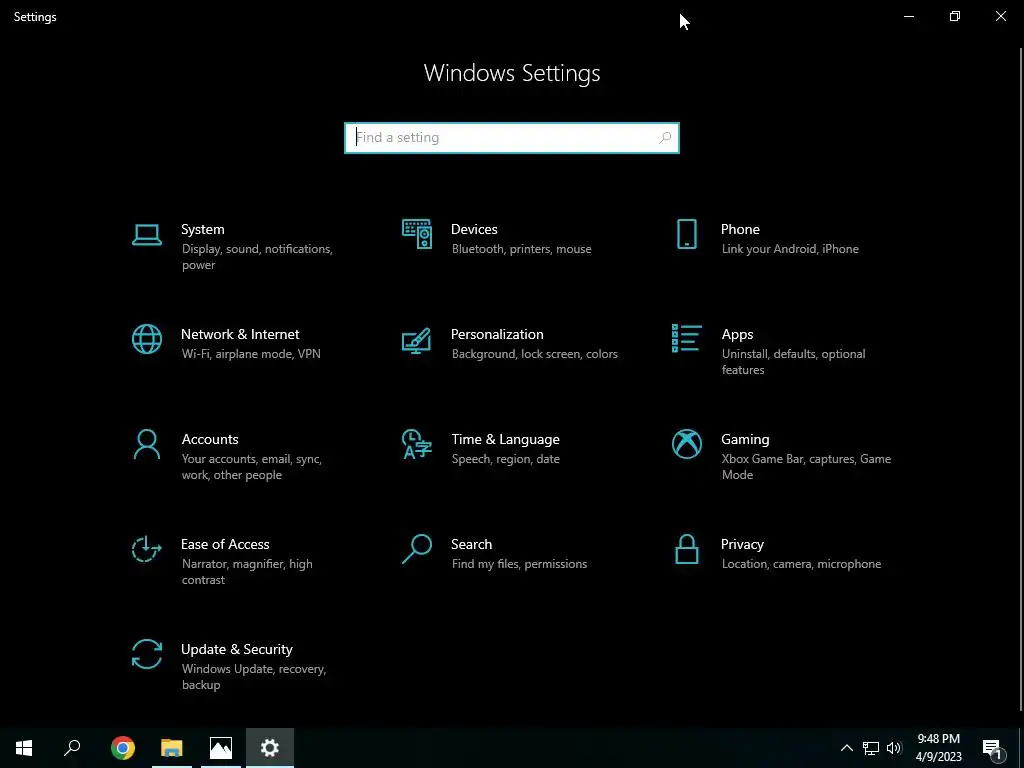Click "Narrator, magnifier, high contrast" text
The height and width of the screenshot is (768, 1024).
(247, 572)
